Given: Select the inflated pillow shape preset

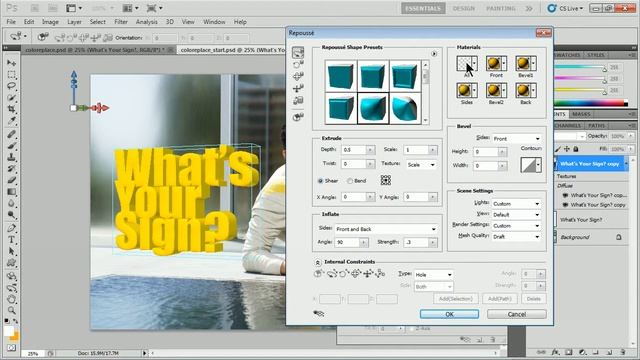Looking at the screenshot, I should click(373, 108).
